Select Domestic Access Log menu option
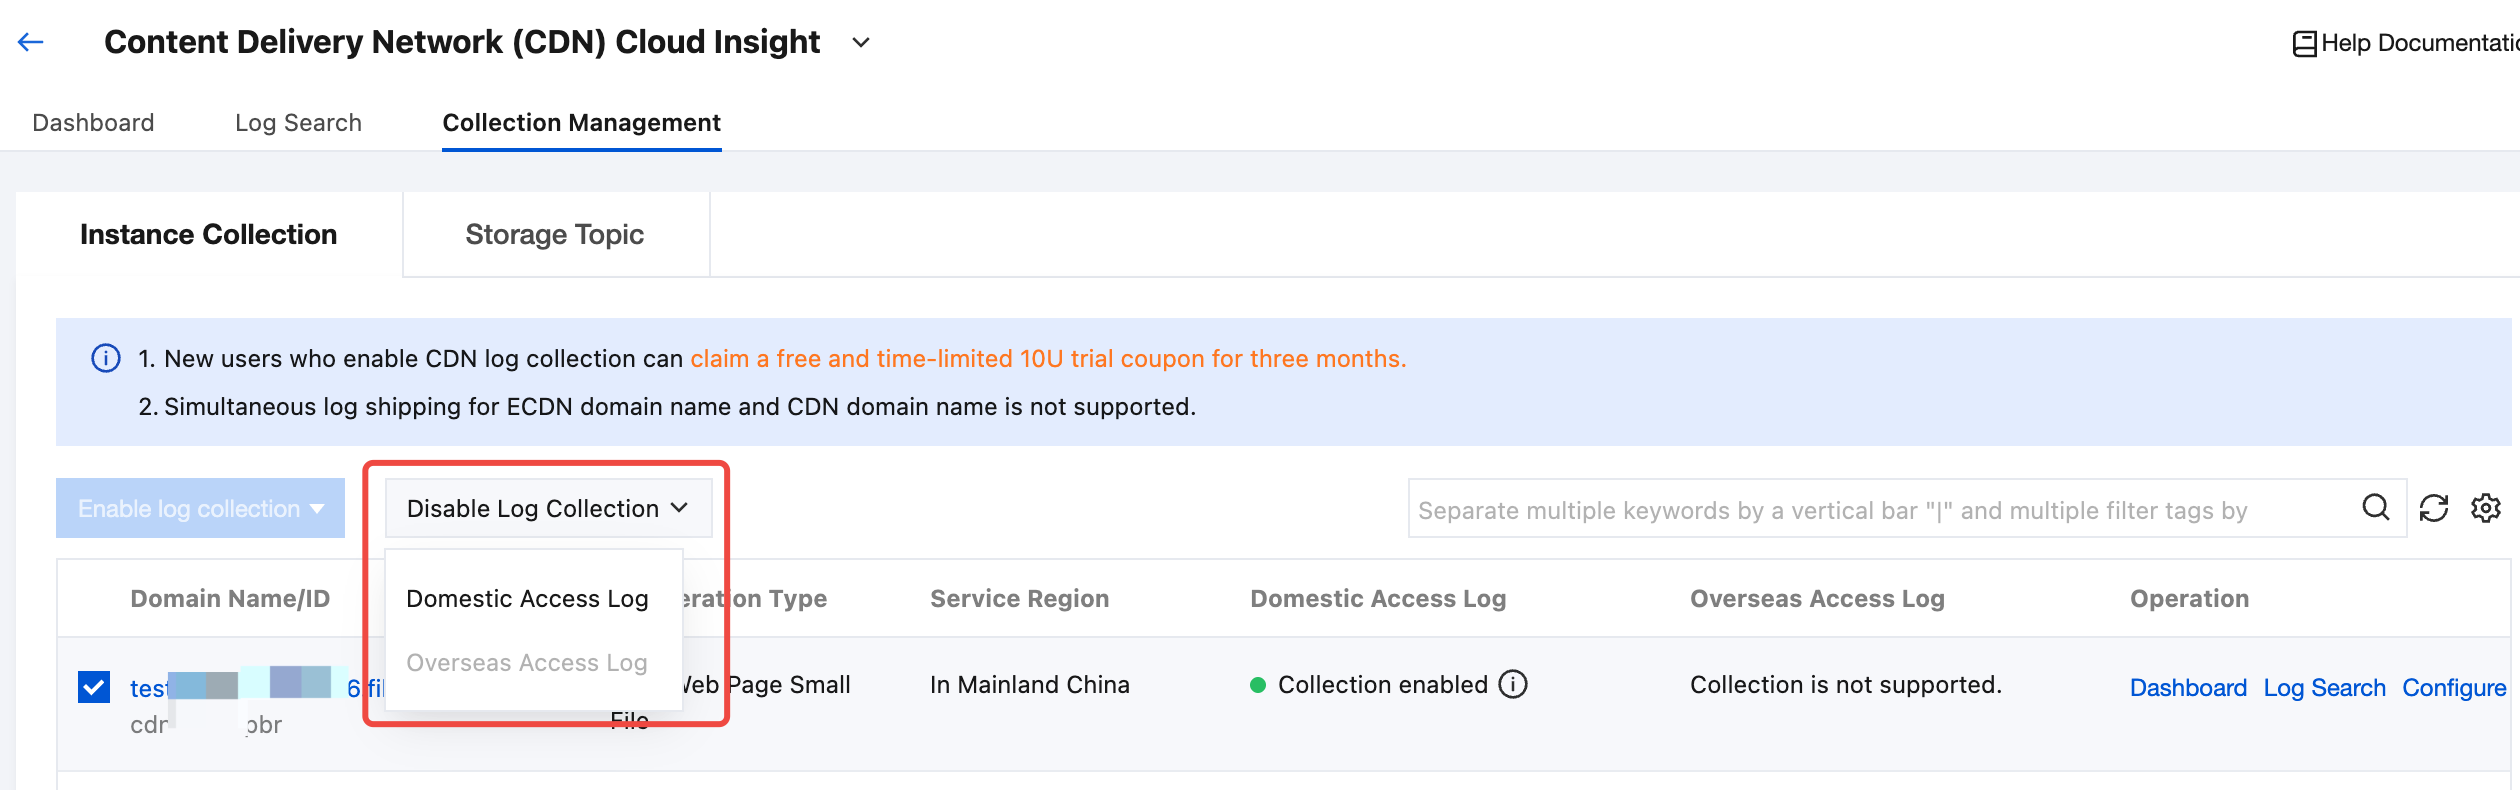The width and height of the screenshot is (2520, 790). coord(527,599)
